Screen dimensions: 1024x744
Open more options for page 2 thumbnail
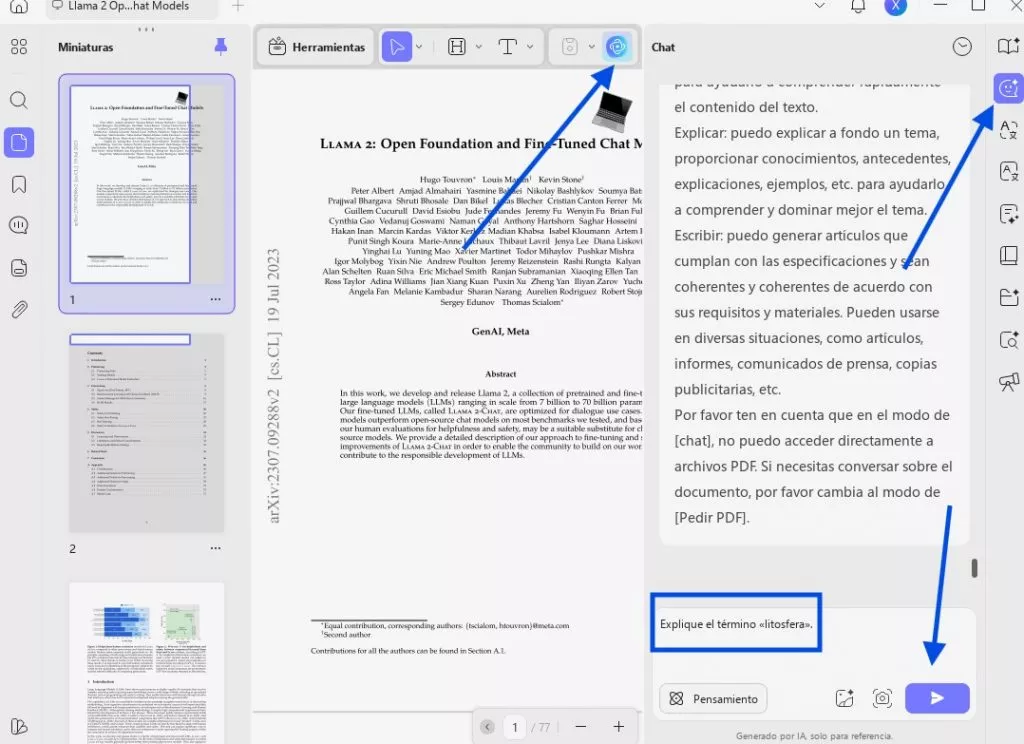(216, 548)
